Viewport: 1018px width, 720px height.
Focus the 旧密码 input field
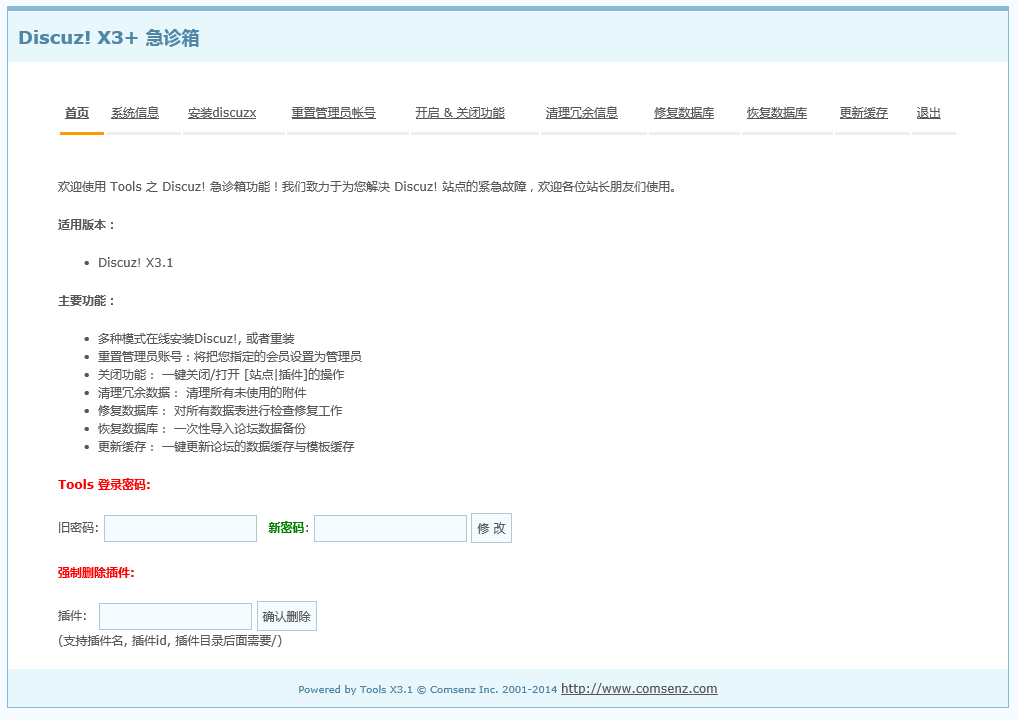pyautogui.click(x=180, y=528)
